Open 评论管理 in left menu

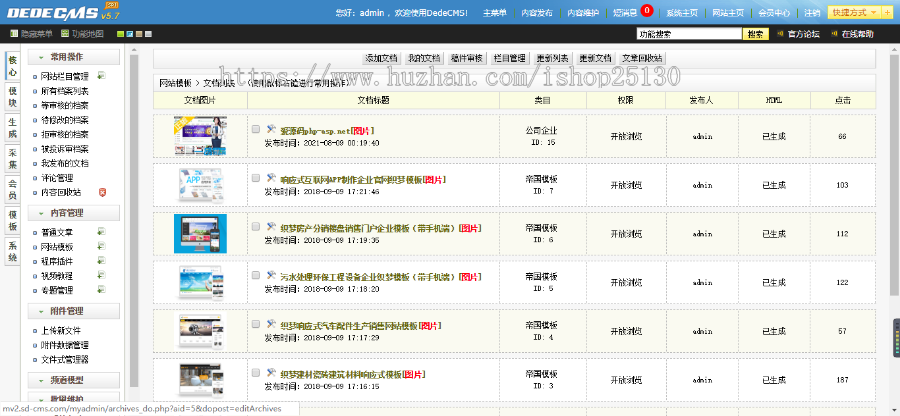(x=57, y=178)
